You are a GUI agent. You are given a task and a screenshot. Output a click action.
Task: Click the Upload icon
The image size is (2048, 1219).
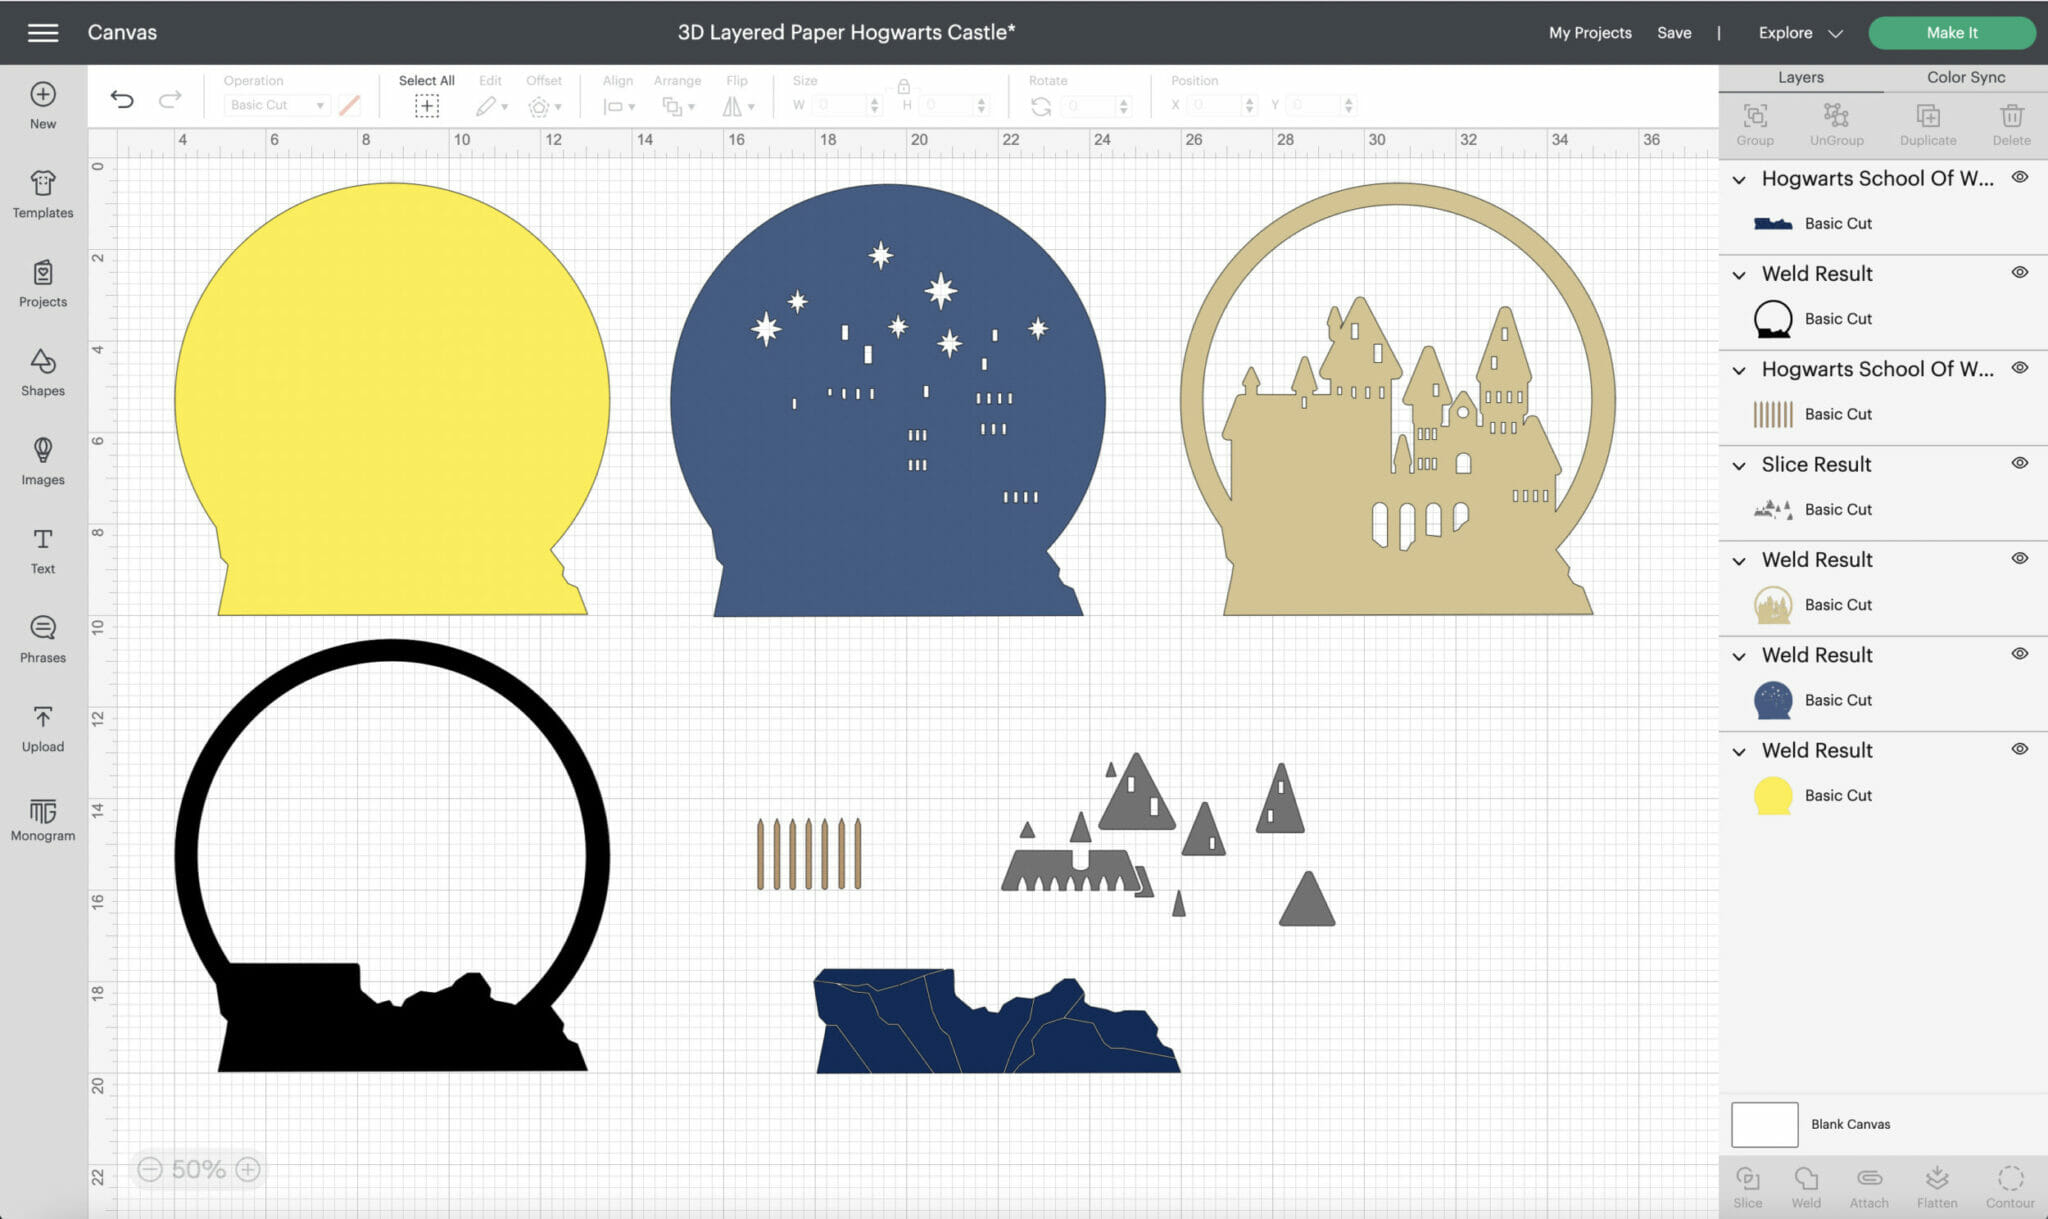[42, 718]
